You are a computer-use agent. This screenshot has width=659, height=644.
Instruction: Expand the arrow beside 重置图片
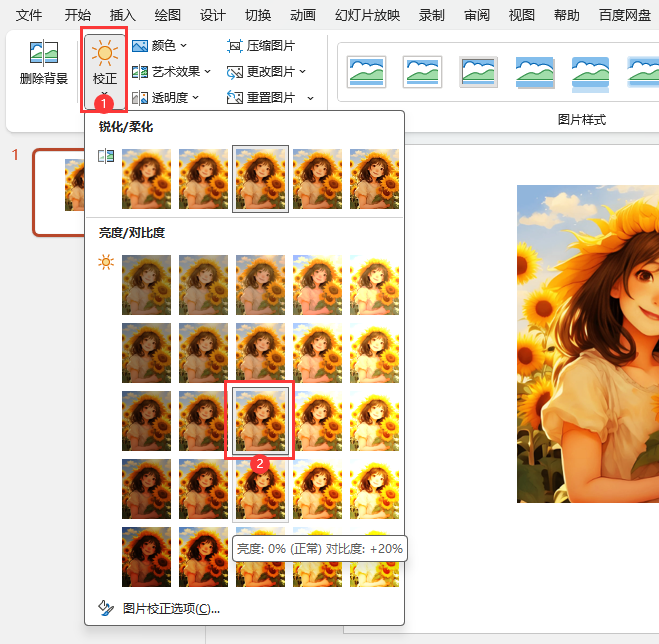pyautogui.click(x=310, y=98)
